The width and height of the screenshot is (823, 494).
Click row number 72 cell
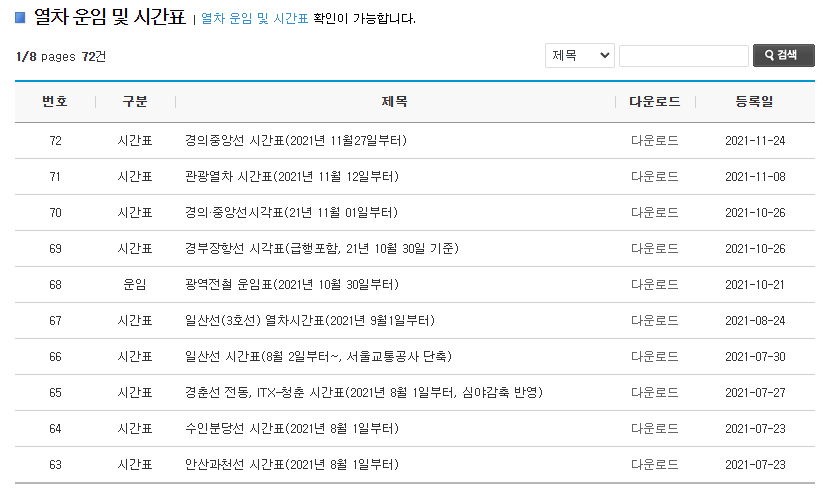pos(55,141)
